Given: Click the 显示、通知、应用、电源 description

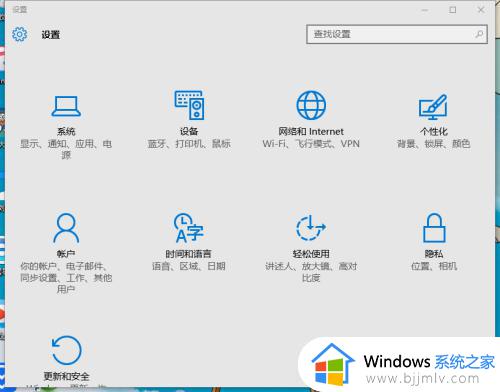Looking at the screenshot, I should 66,149.
